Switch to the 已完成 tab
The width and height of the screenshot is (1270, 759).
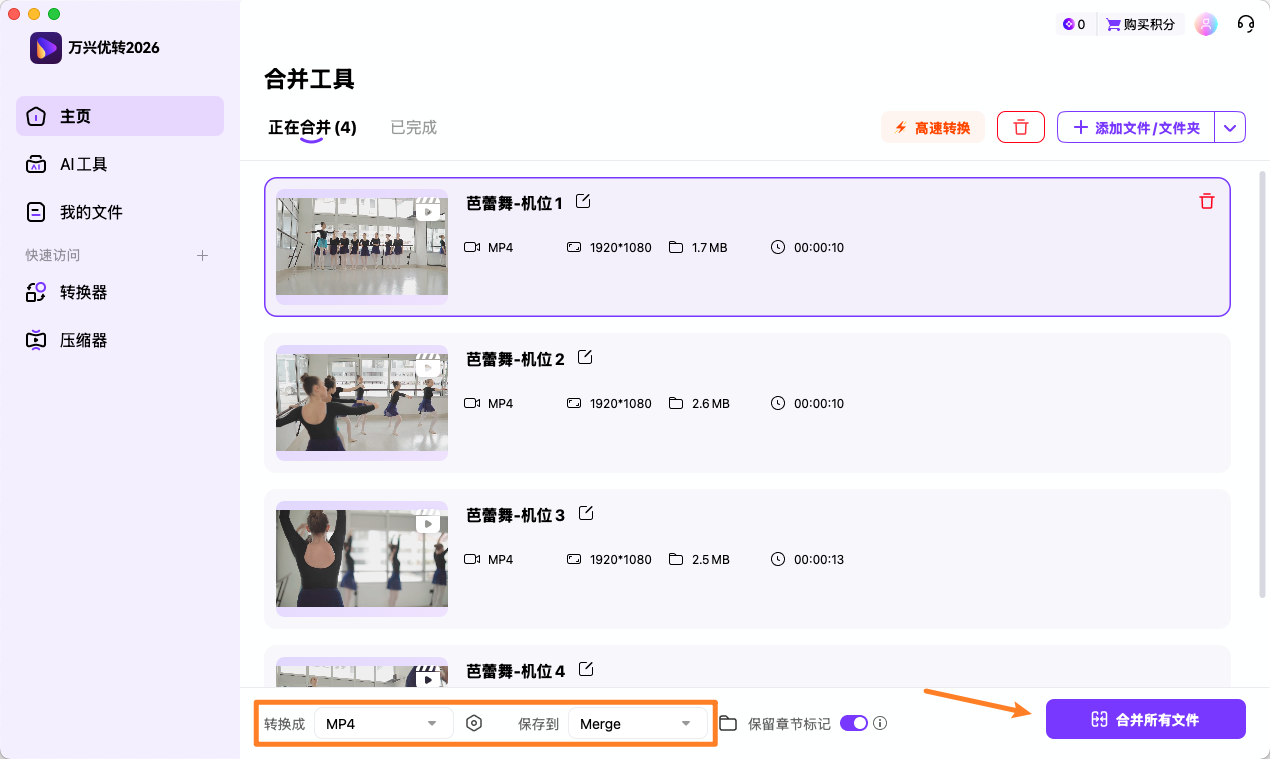412,127
